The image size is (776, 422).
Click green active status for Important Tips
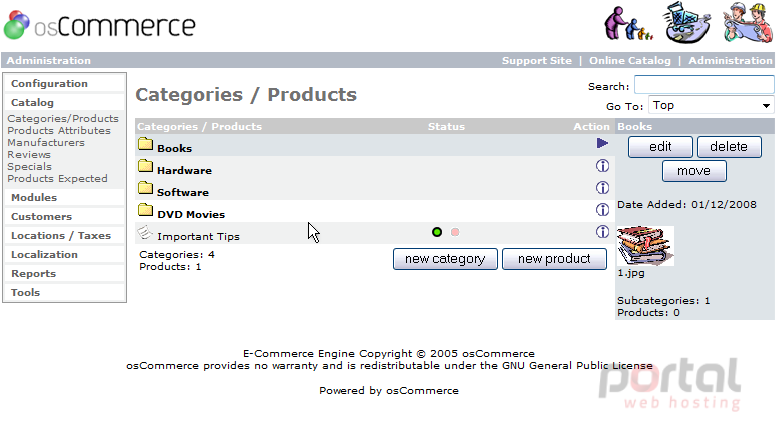click(x=437, y=232)
